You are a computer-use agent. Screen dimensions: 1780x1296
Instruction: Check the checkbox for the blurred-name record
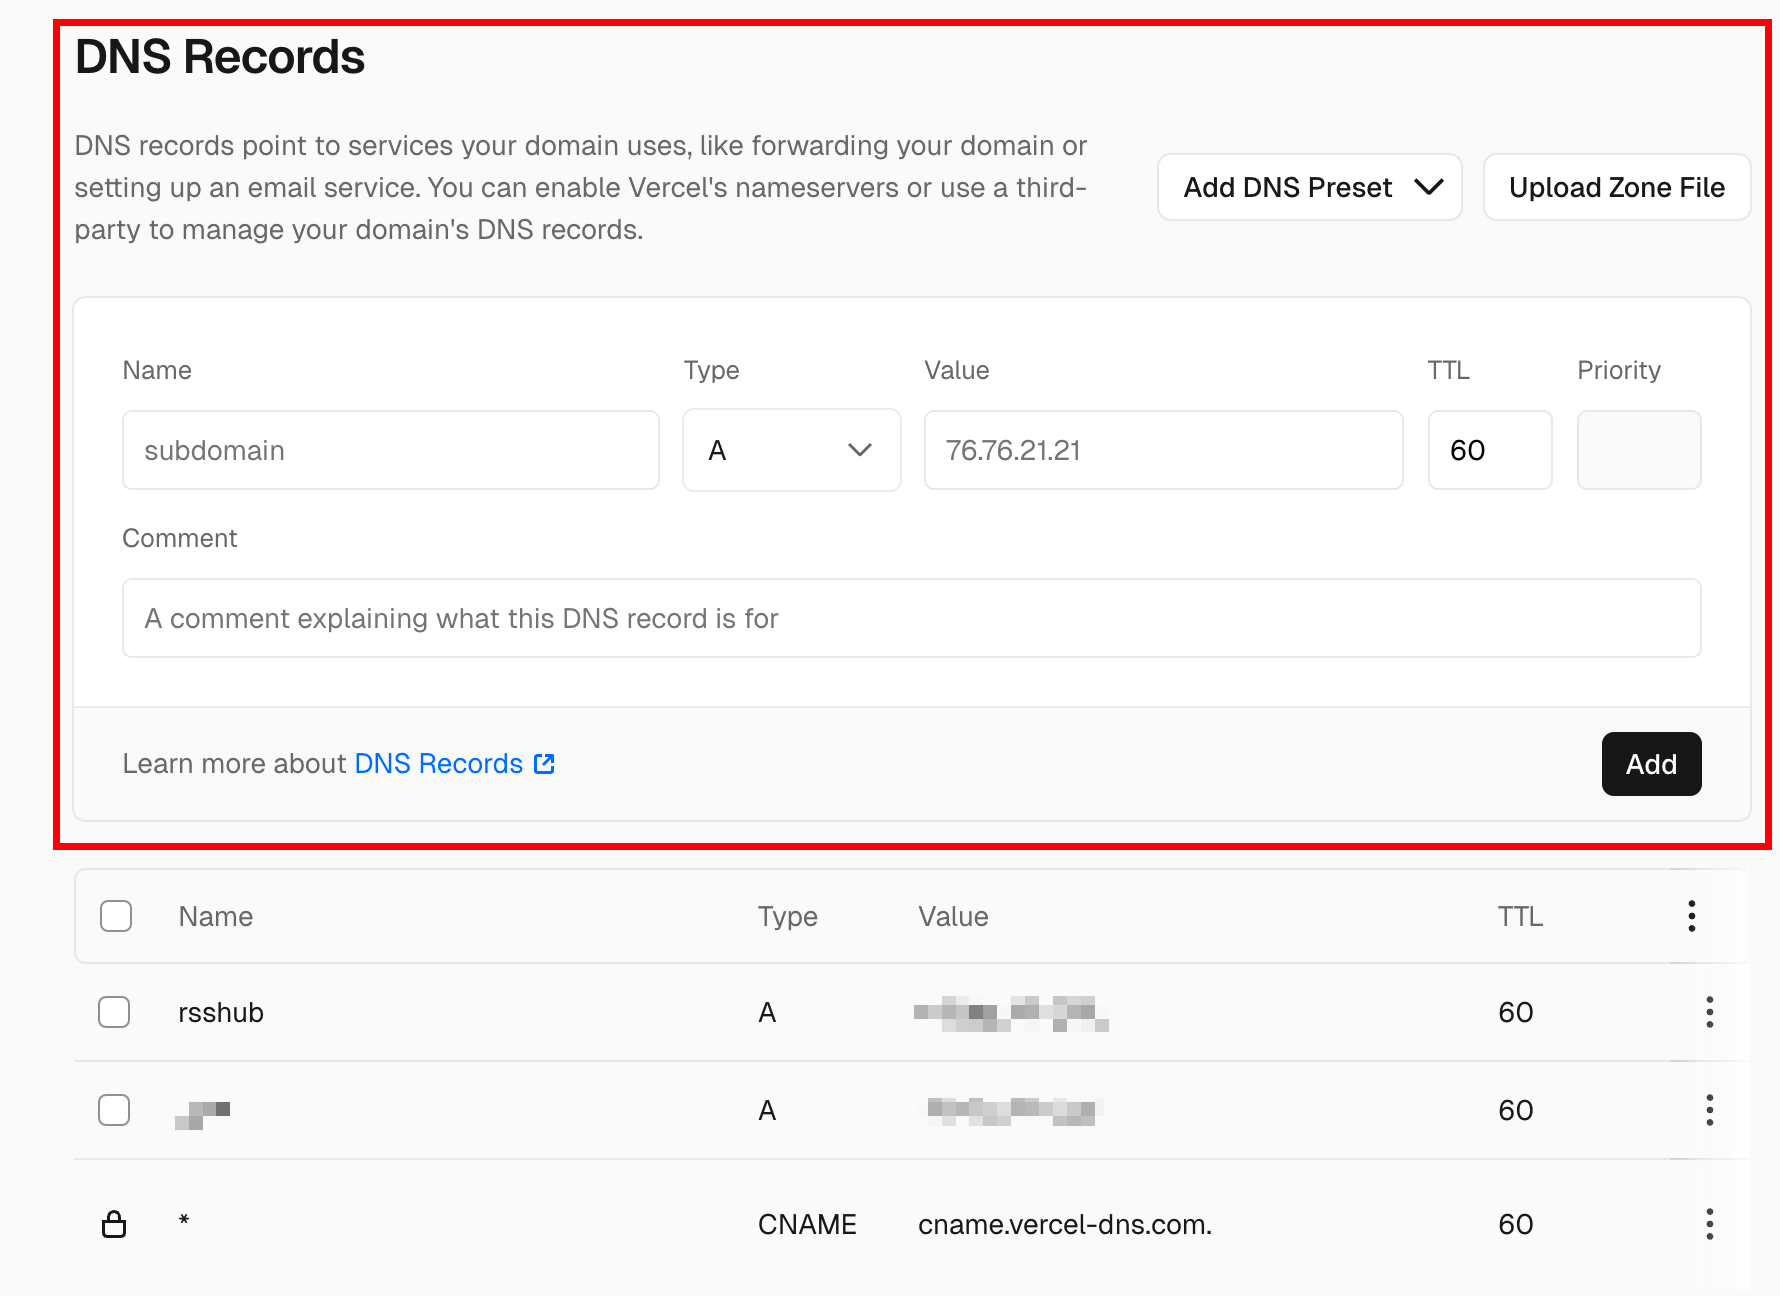[114, 1110]
